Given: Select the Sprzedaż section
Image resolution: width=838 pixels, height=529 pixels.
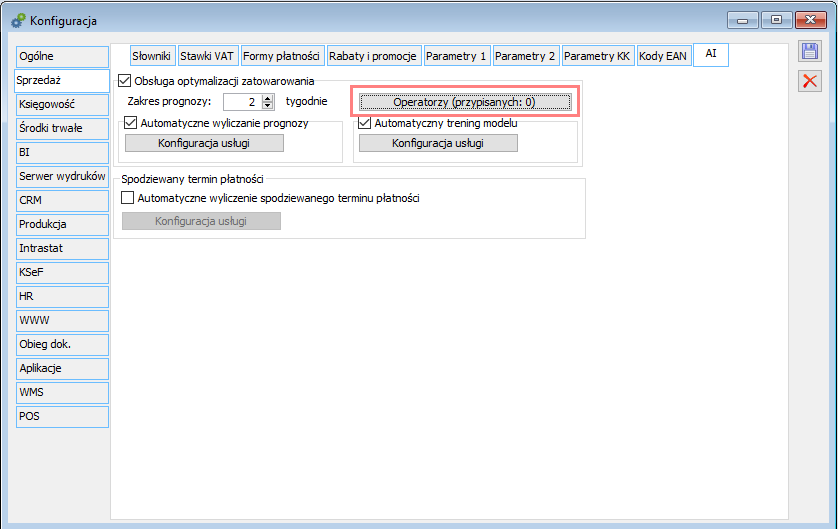Looking at the screenshot, I should click(62, 80).
